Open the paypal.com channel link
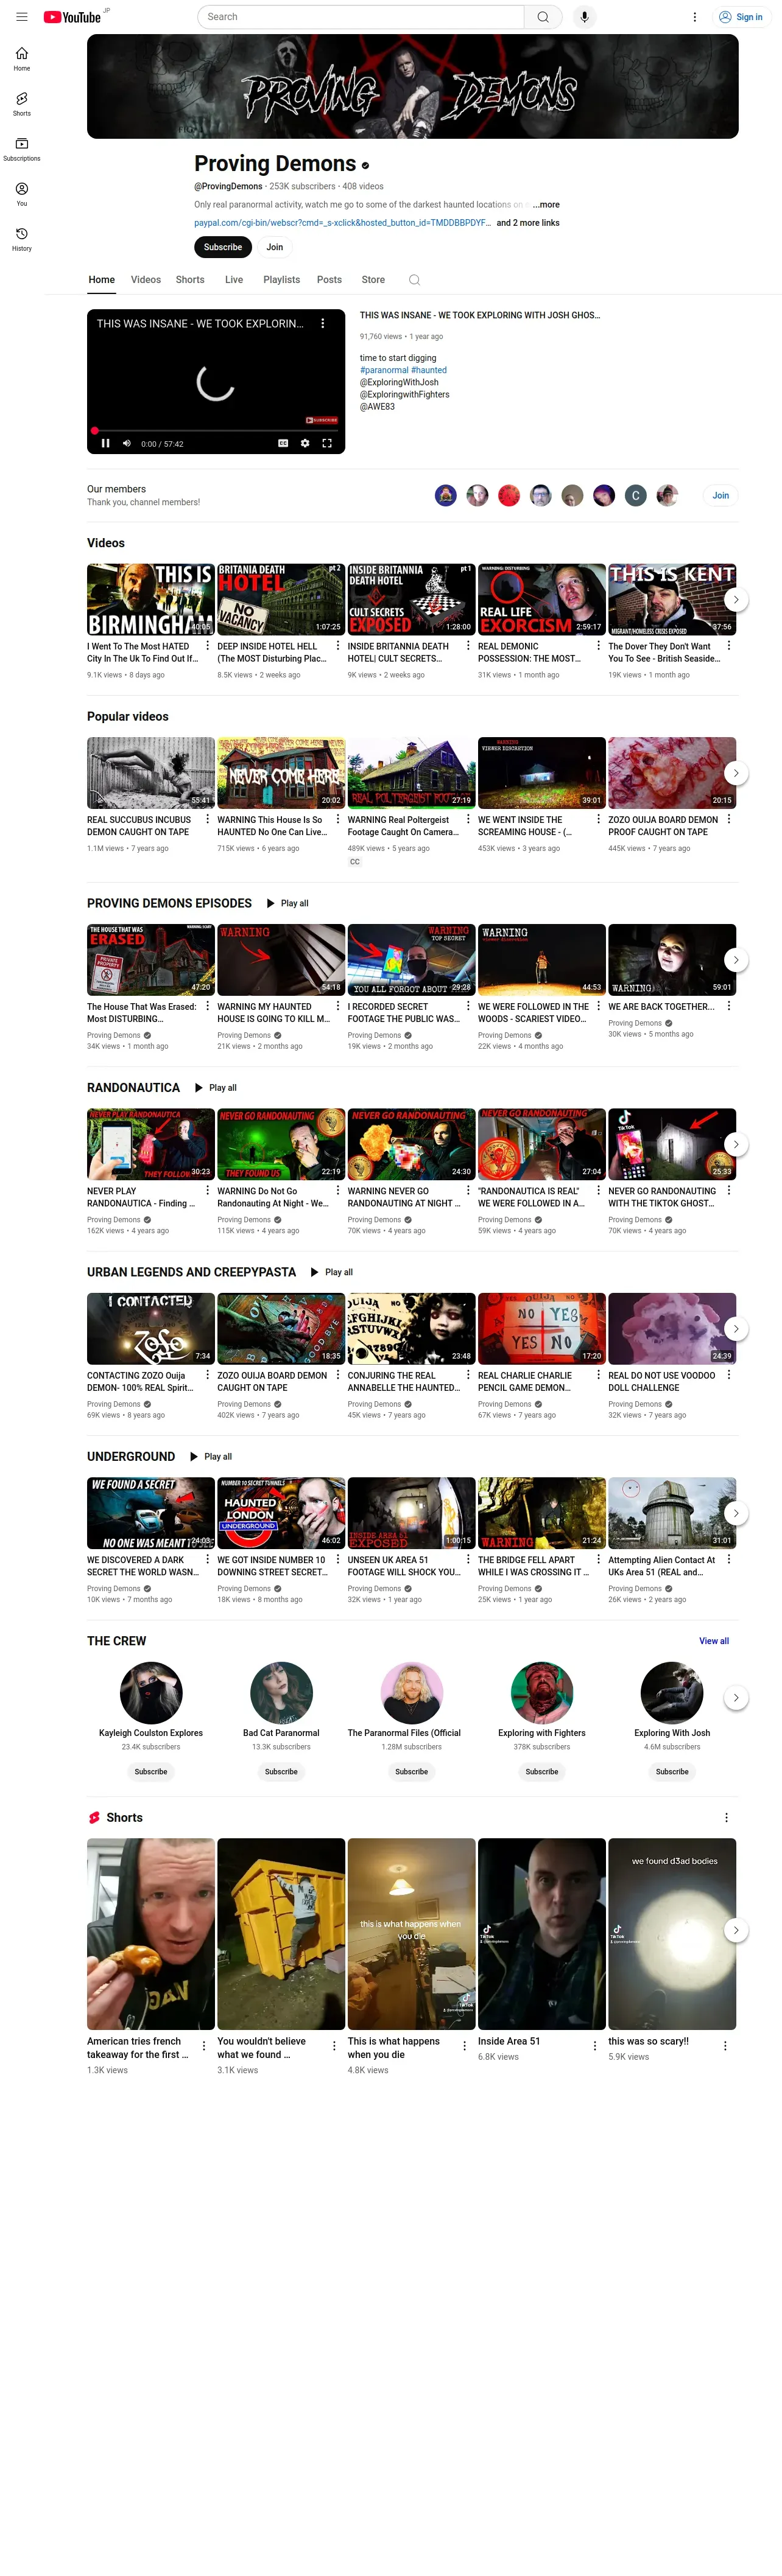 [x=342, y=223]
